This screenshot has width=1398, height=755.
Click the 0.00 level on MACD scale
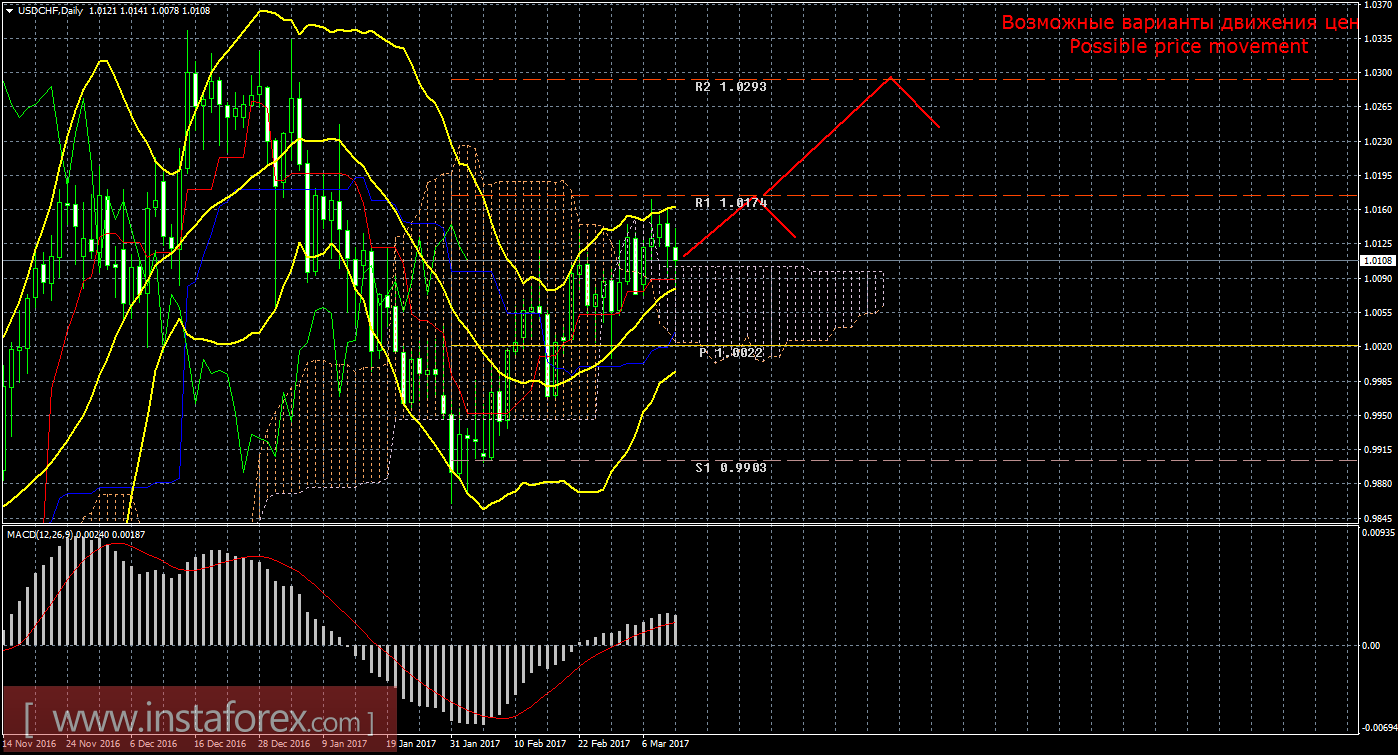click(x=1370, y=645)
